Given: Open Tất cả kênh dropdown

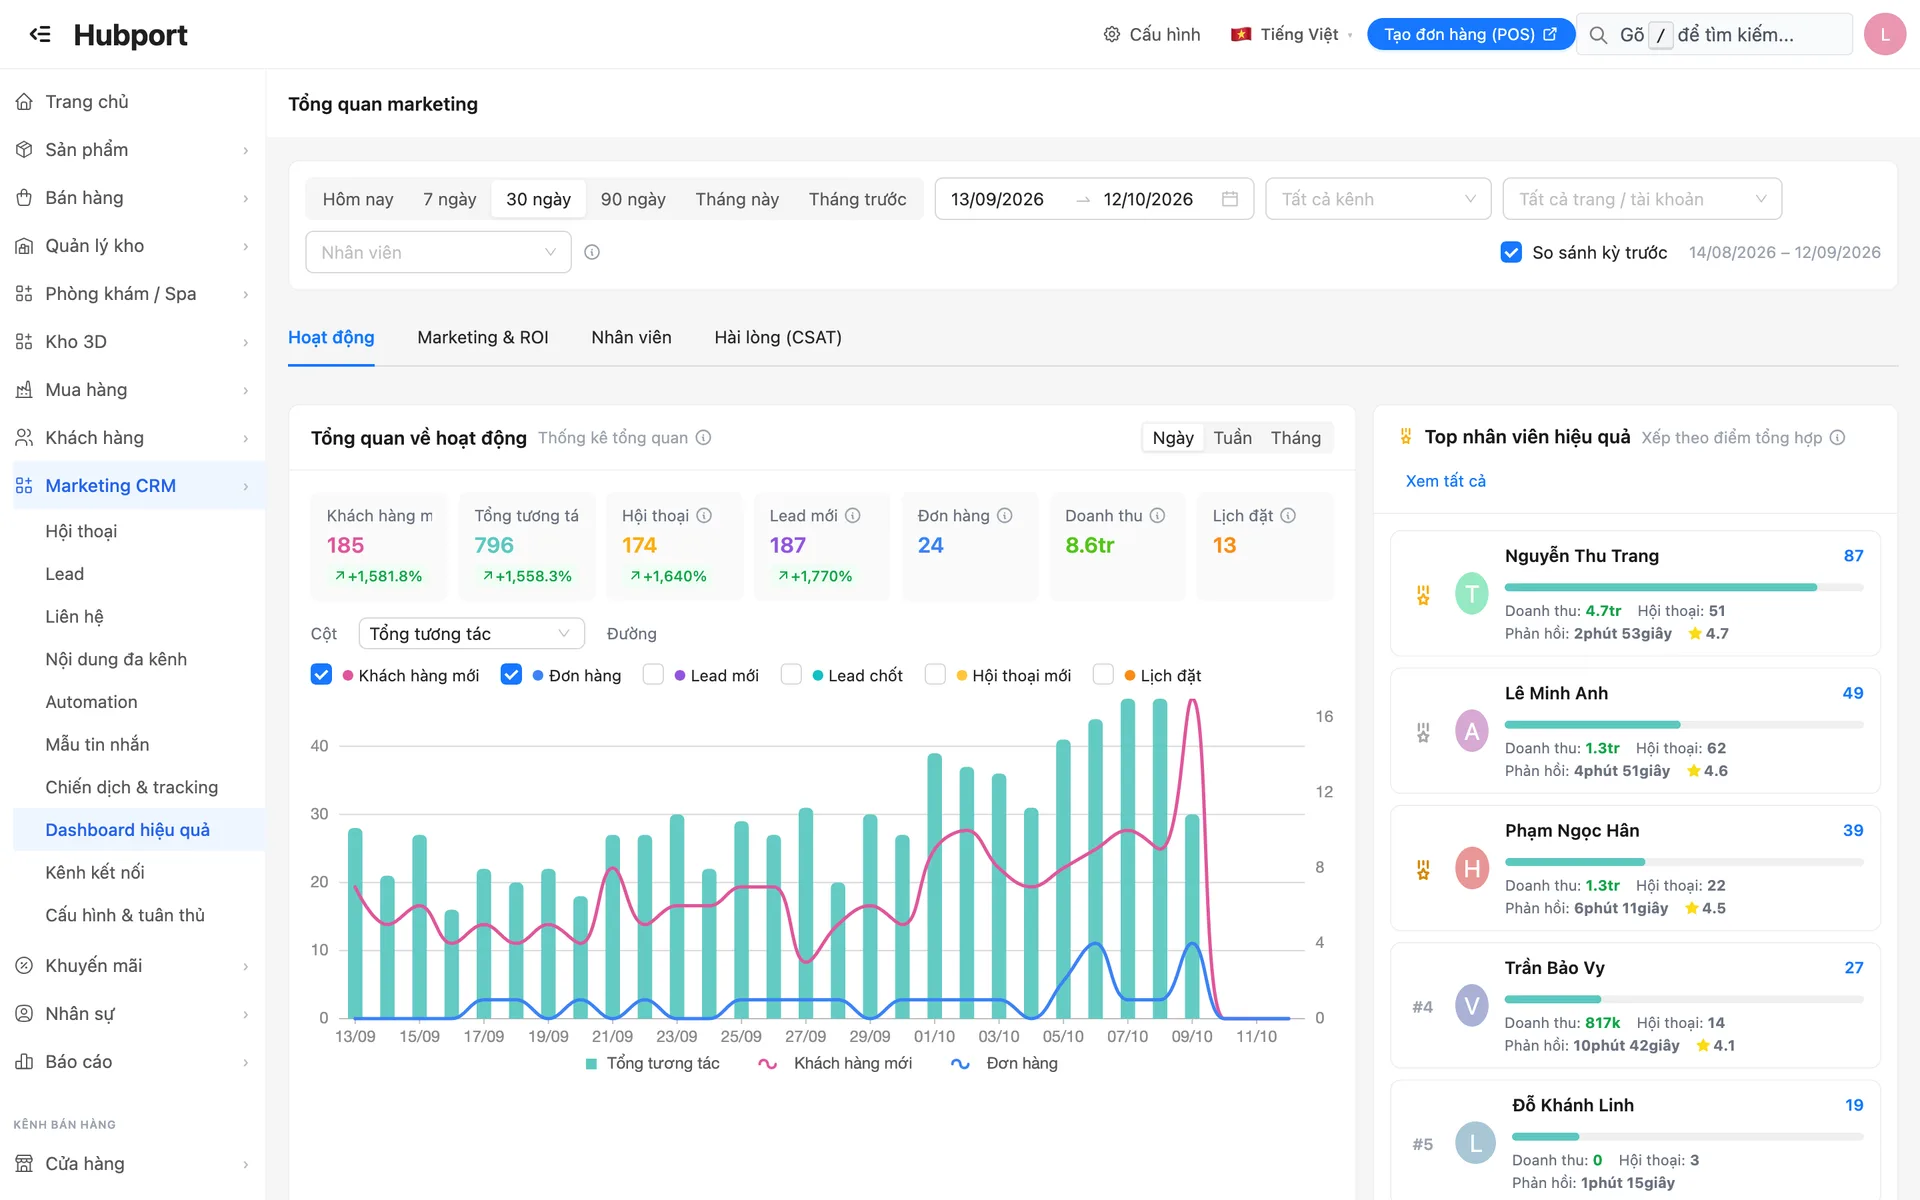Looking at the screenshot, I should (x=1378, y=199).
